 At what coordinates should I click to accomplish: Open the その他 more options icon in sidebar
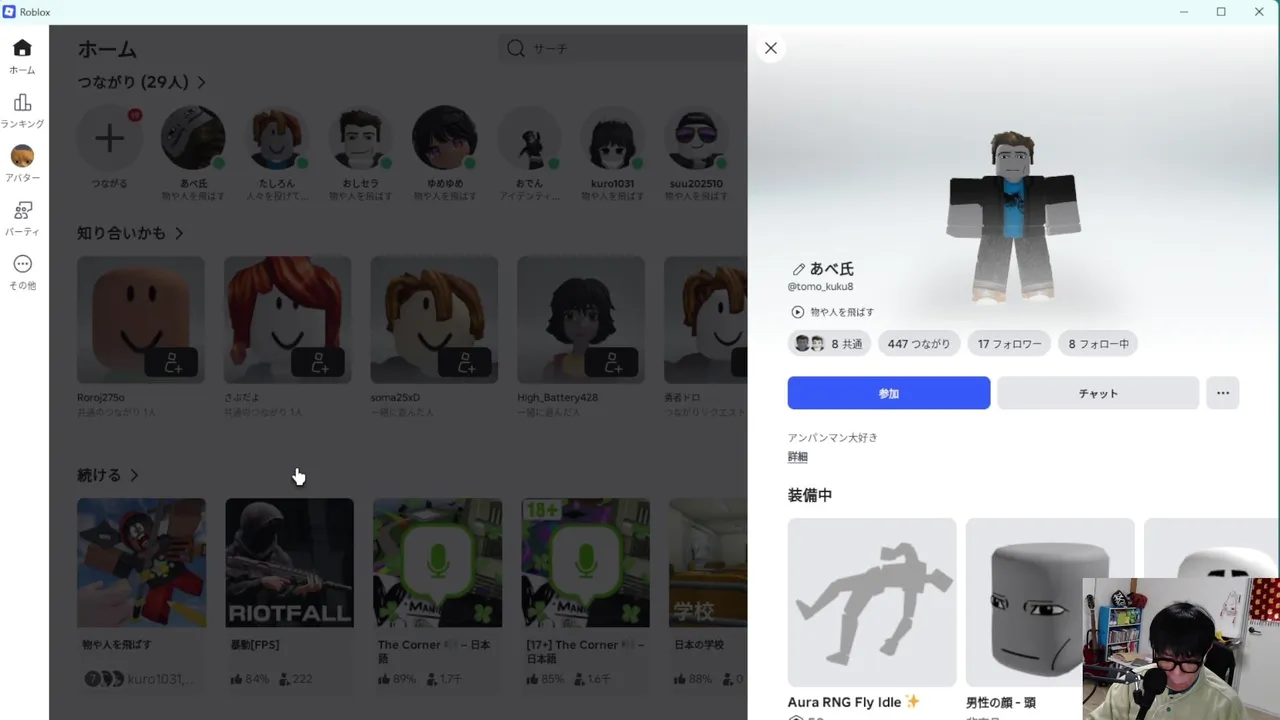coord(22,264)
